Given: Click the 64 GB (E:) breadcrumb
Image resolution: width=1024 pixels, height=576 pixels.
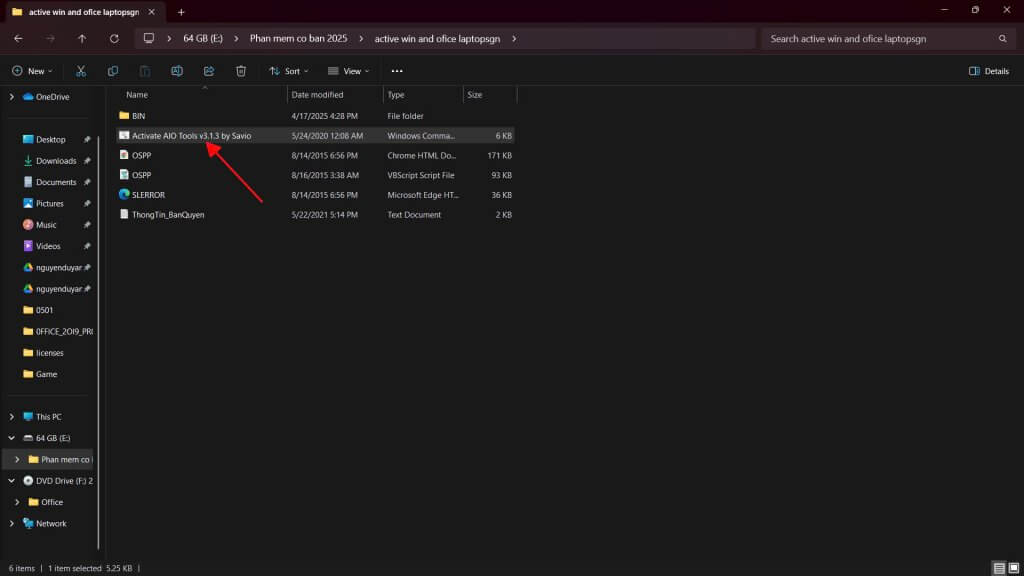Looking at the screenshot, I should point(202,39).
